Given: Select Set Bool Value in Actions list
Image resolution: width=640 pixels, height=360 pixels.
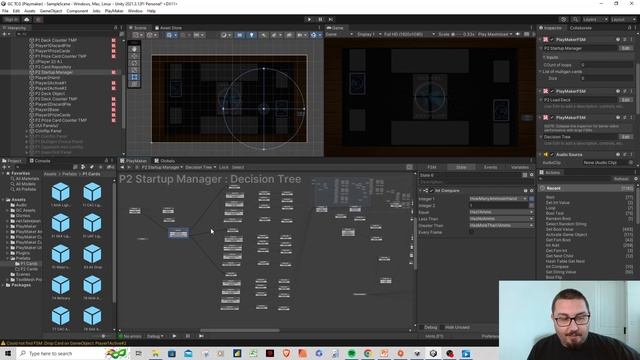Looking at the screenshot, I should (x=559, y=229).
